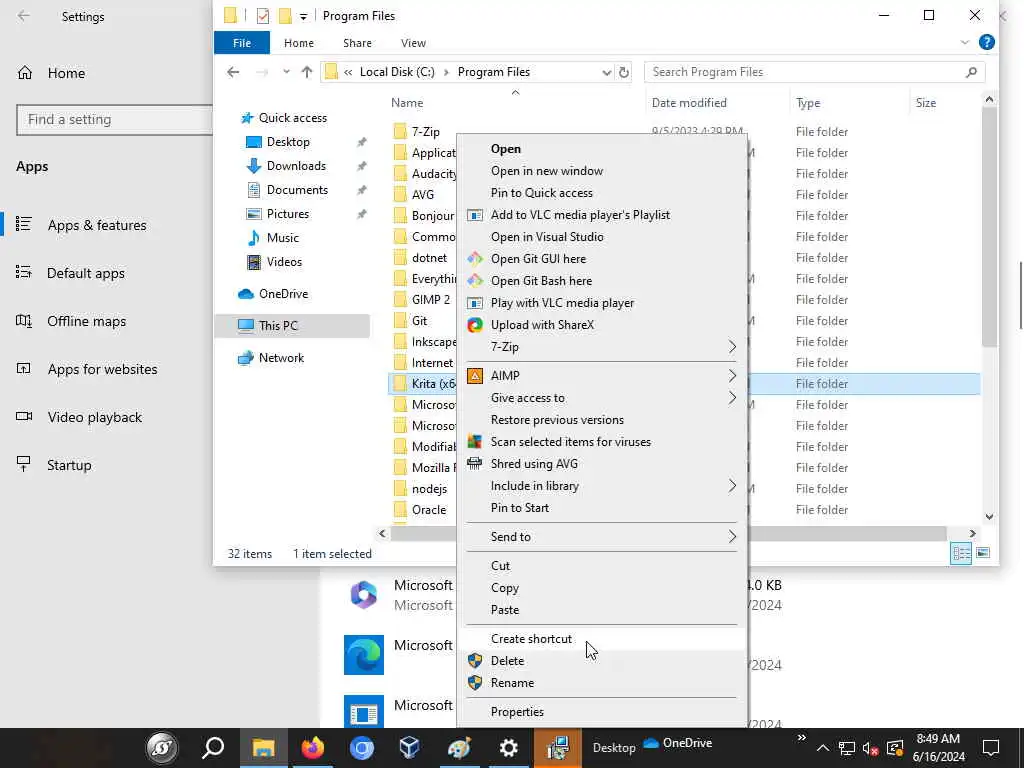Click the Git icon next to Open Git GUI here
Viewport: 1024px width, 768px height.
click(475, 259)
